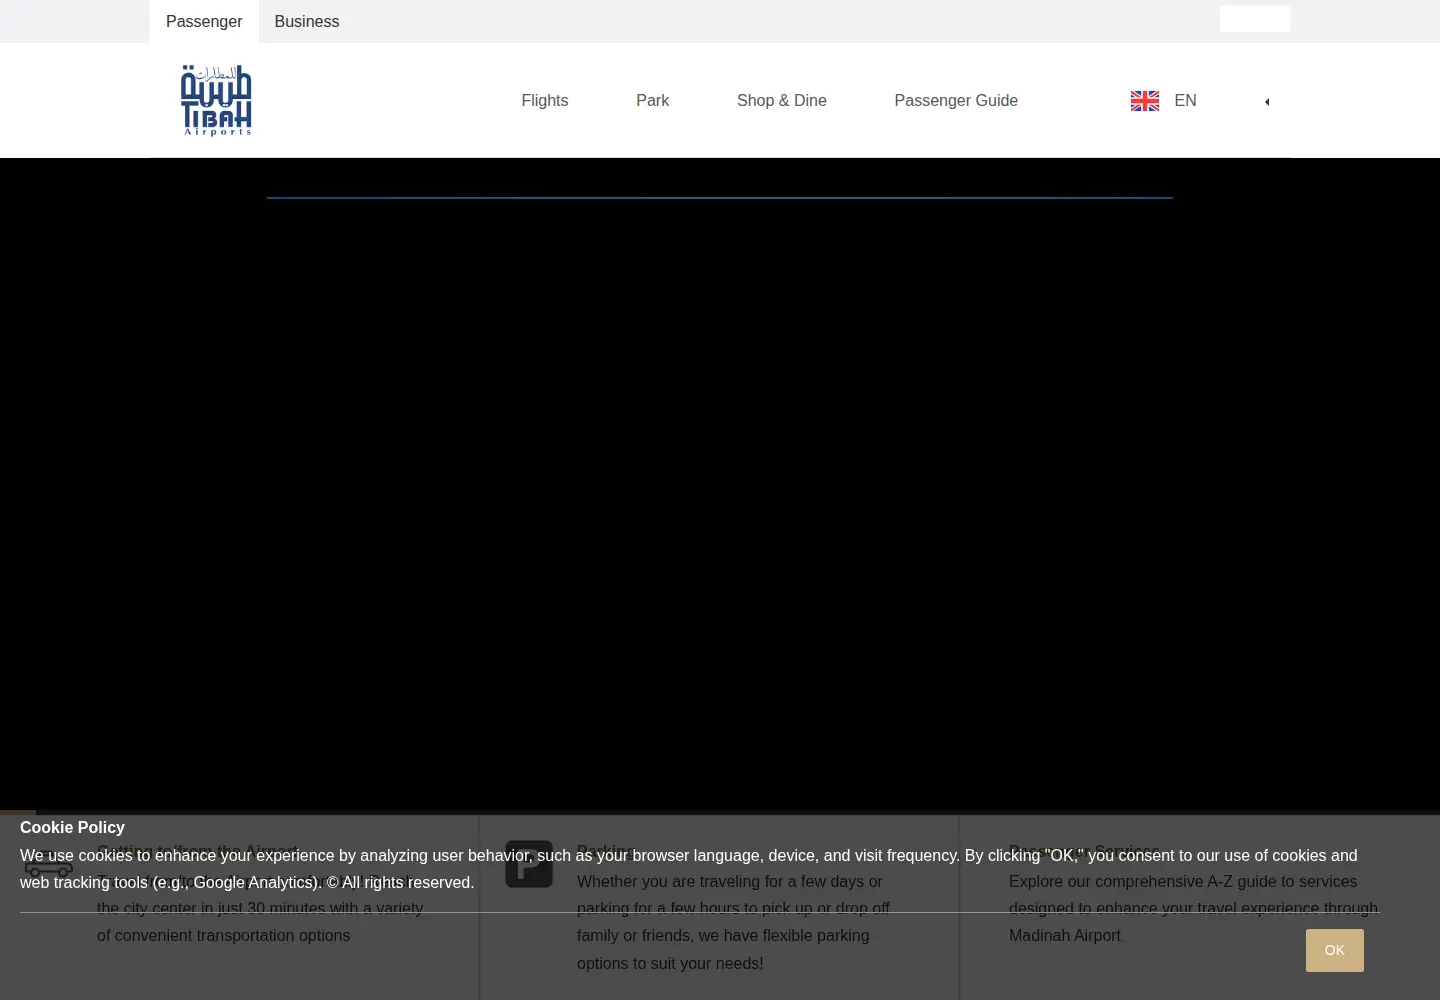Open the Park menu
This screenshot has height=1000, width=1440.
(653, 100)
